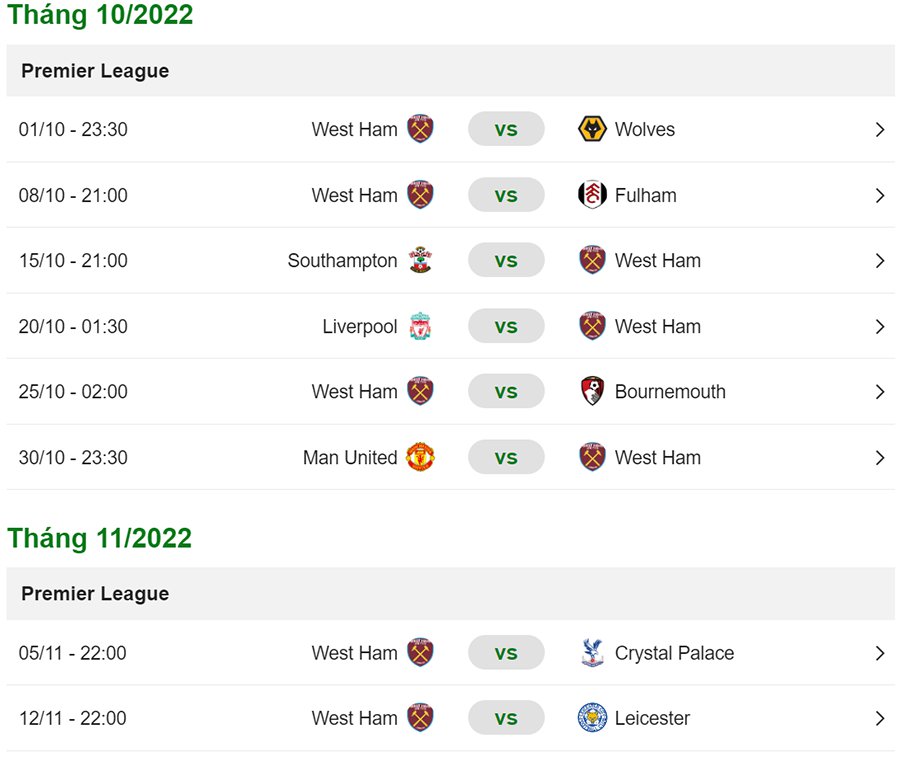Click the vs button on Bournemouth fixture
Screen dimensions: 900x757
pos(506,391)
